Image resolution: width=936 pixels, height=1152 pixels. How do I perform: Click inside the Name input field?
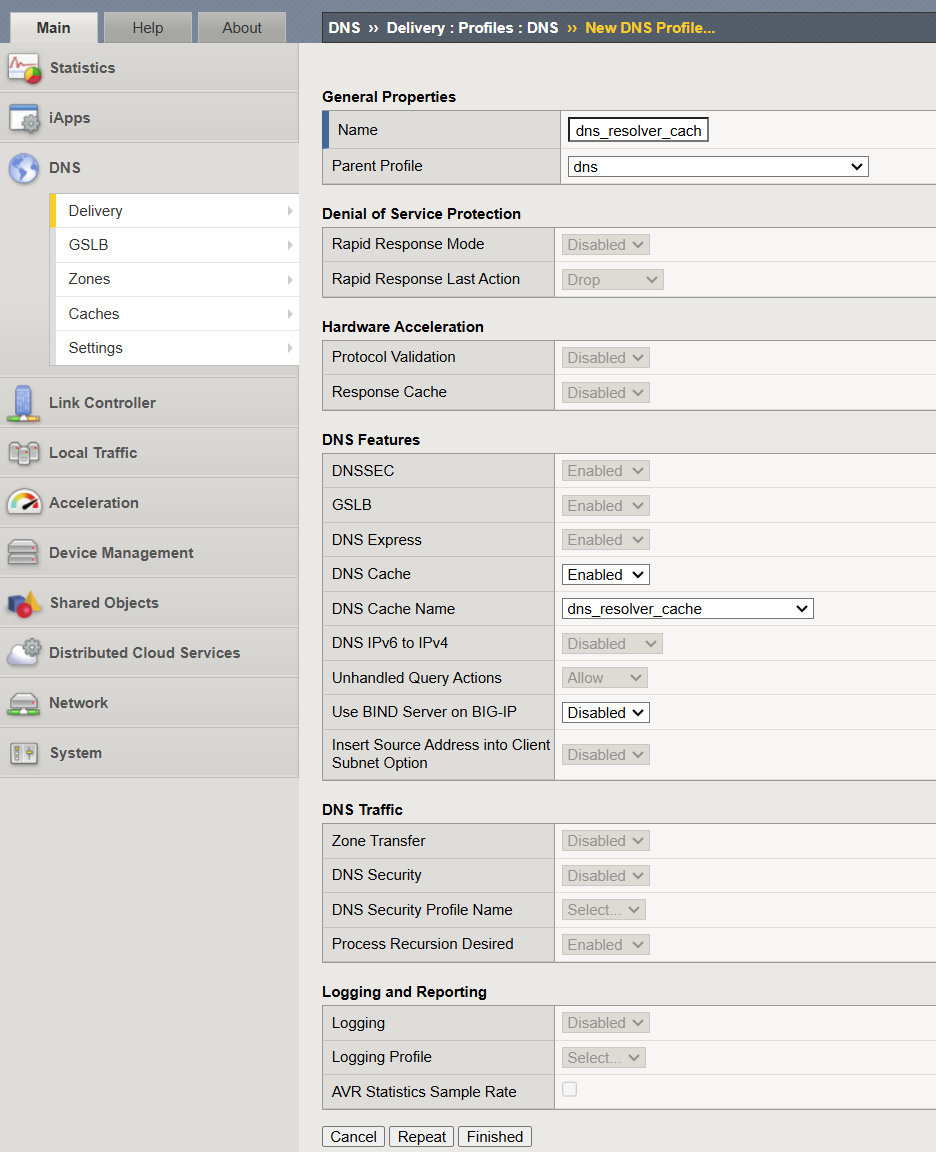(x=637, y=129)
